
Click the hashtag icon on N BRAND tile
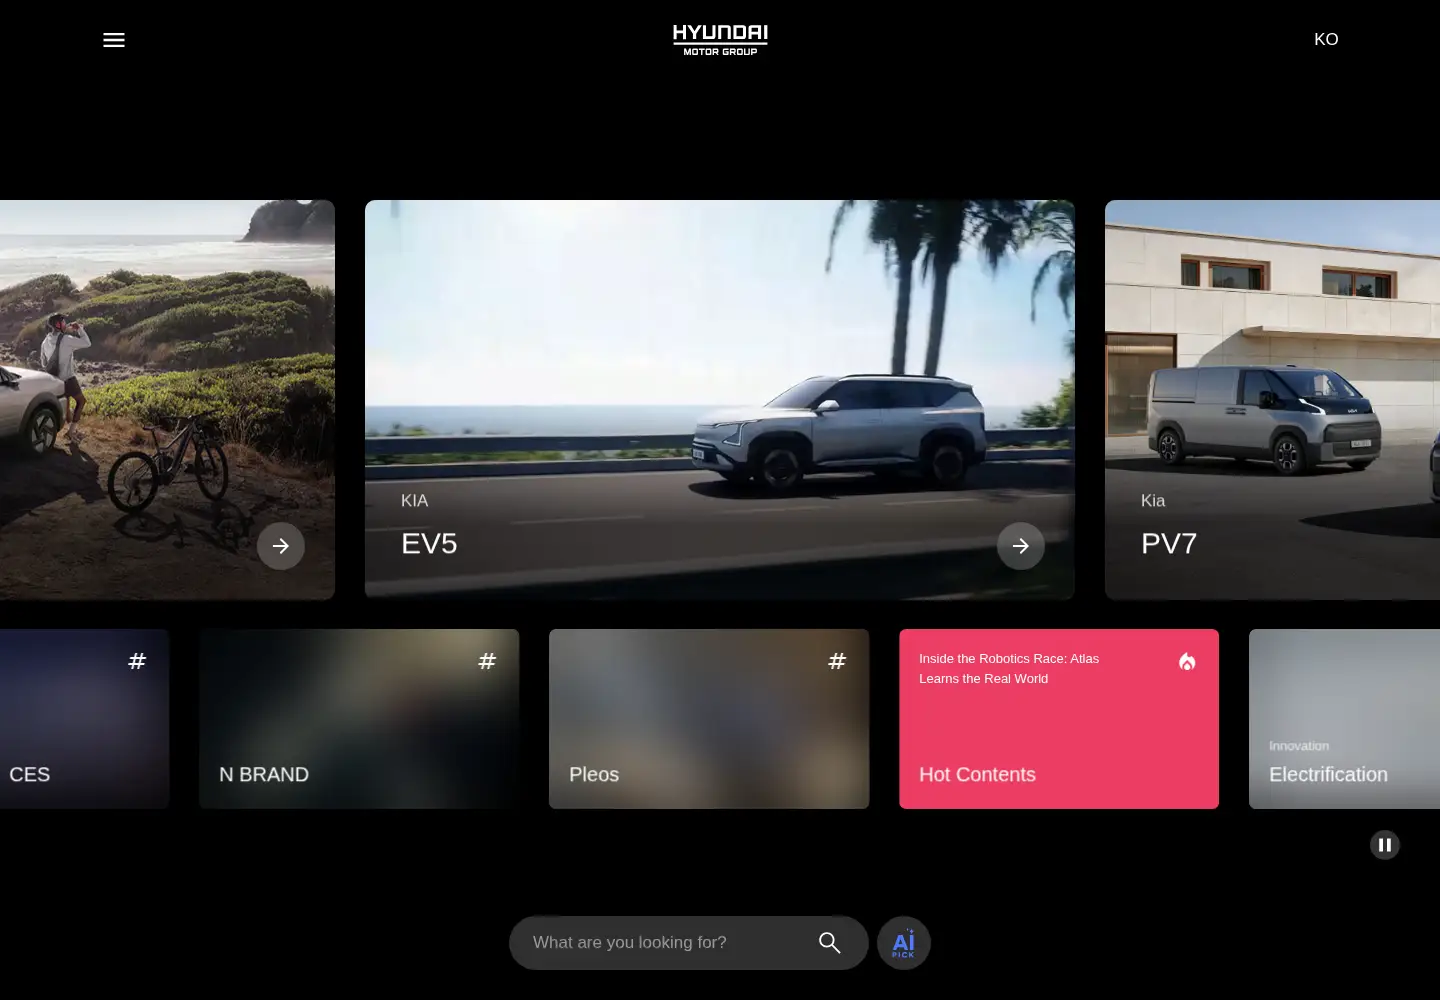487,661
